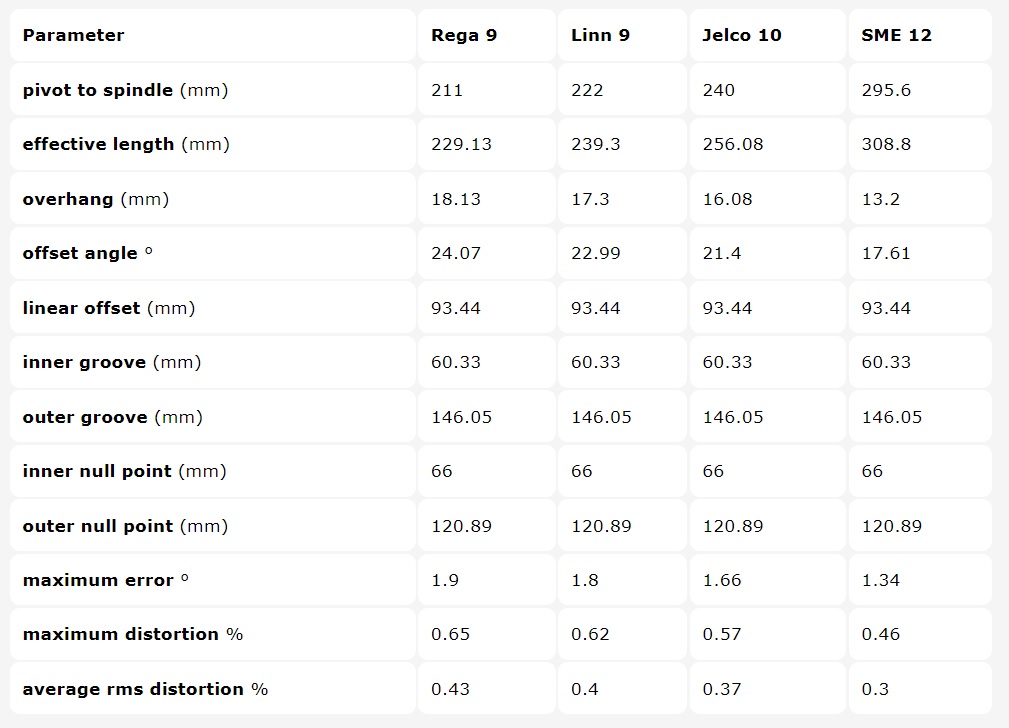
Task: Click SME 12 maximum error value 1.34
Action: point(881,580)
